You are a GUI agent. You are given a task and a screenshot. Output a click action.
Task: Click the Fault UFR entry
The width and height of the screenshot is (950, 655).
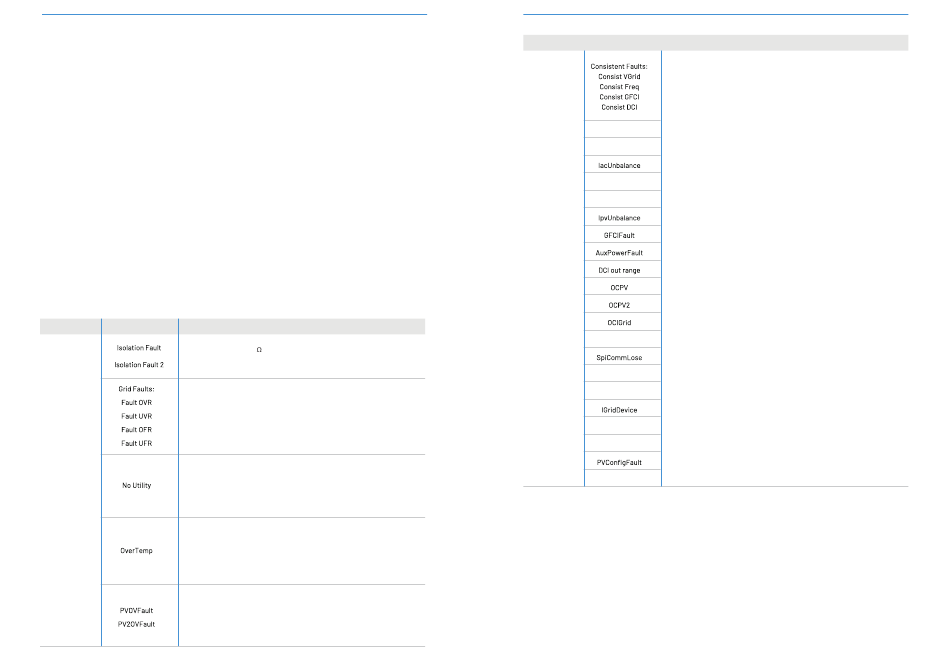(x=137, y=443)
